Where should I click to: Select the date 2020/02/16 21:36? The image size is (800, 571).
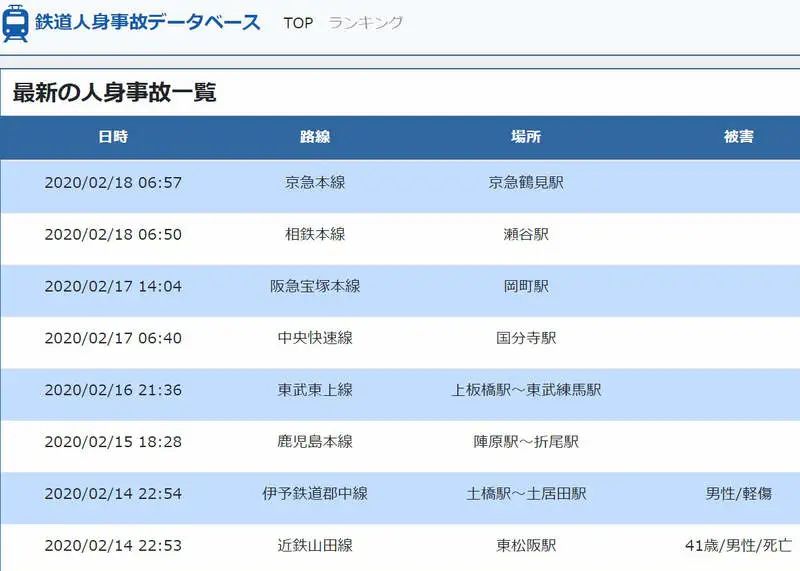113,390
